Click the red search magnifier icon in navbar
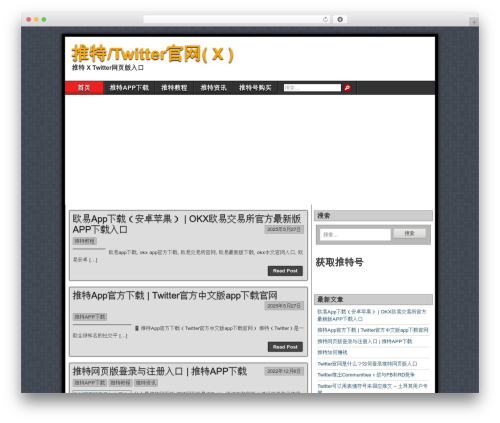The width and height of the screenshot is (500, 423). [347, 88]
